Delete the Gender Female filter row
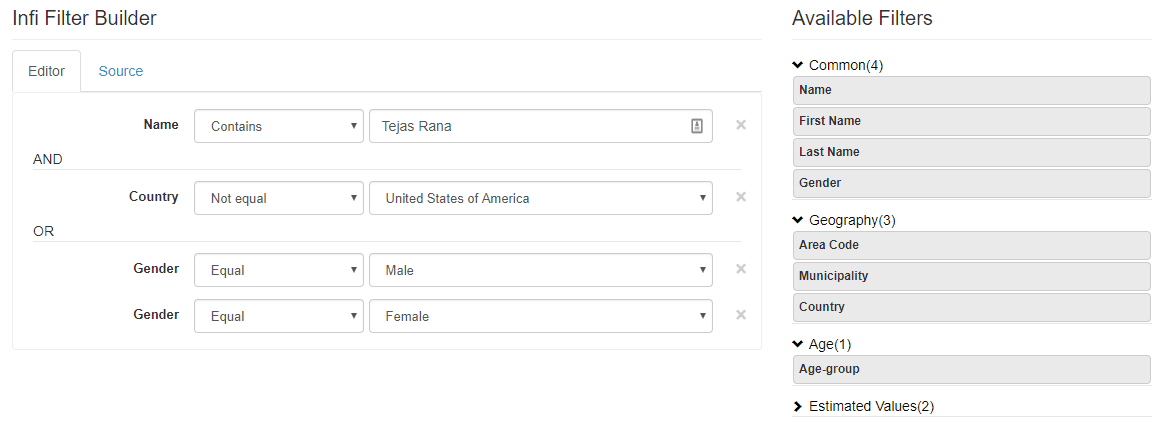1157x448 pixels. (x=741, y=315)
